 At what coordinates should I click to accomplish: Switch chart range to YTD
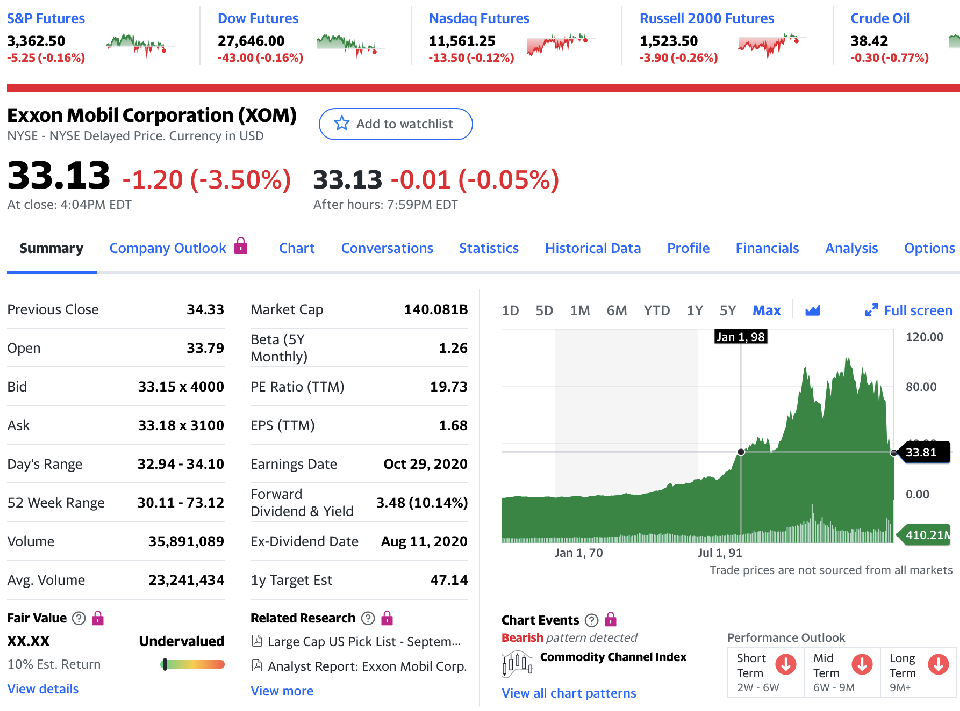(656, 310)
